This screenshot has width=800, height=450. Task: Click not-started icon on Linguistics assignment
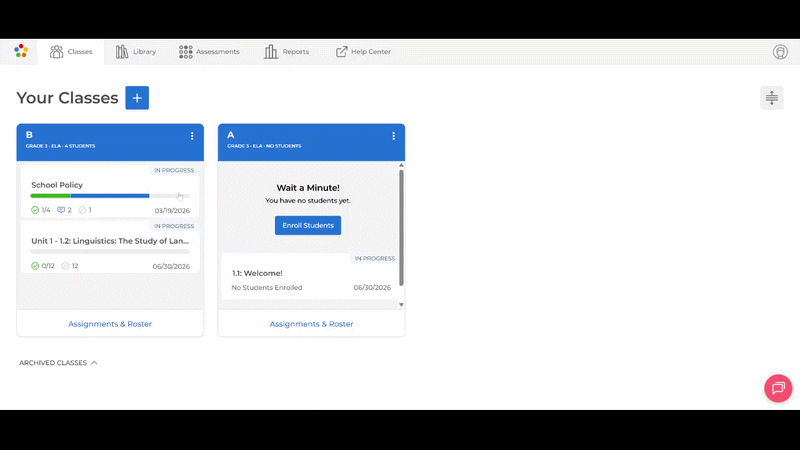pos(65,266)
